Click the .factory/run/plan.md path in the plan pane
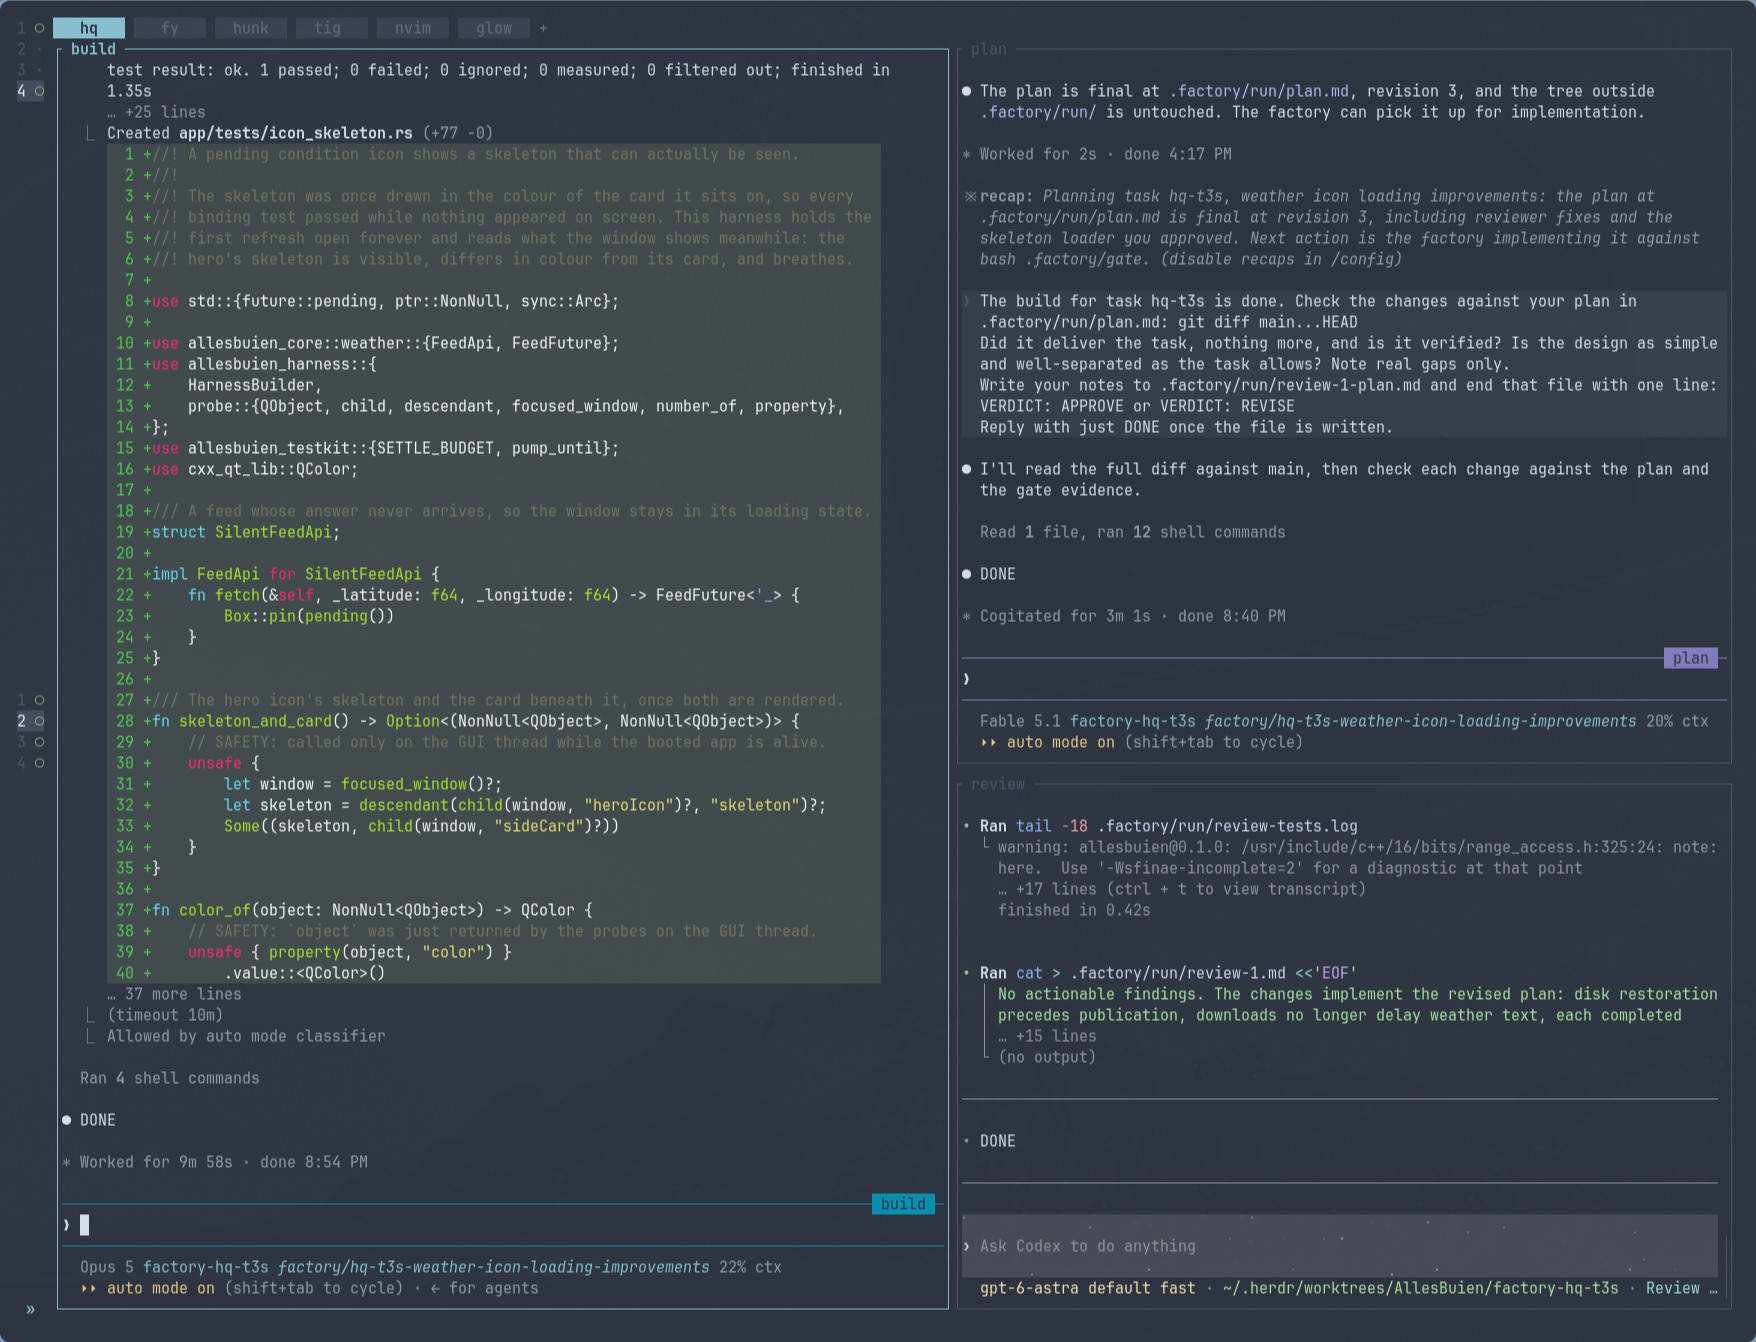The height and width of the screenshot is (1342, 1756). pyautogui.click(x=1259, y=91)
